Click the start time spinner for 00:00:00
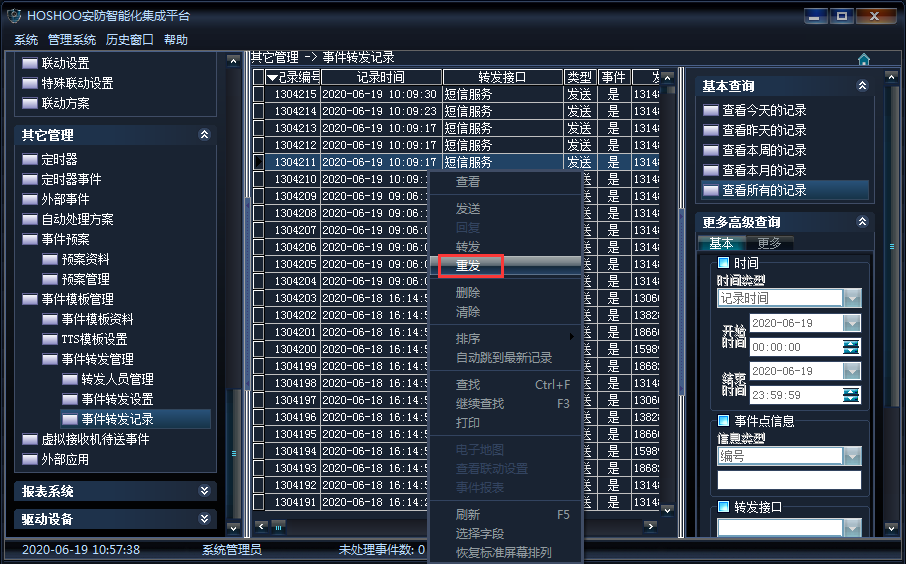Image resolution: width=906 pixels, height=564 pixels. (x=851, y=347)
